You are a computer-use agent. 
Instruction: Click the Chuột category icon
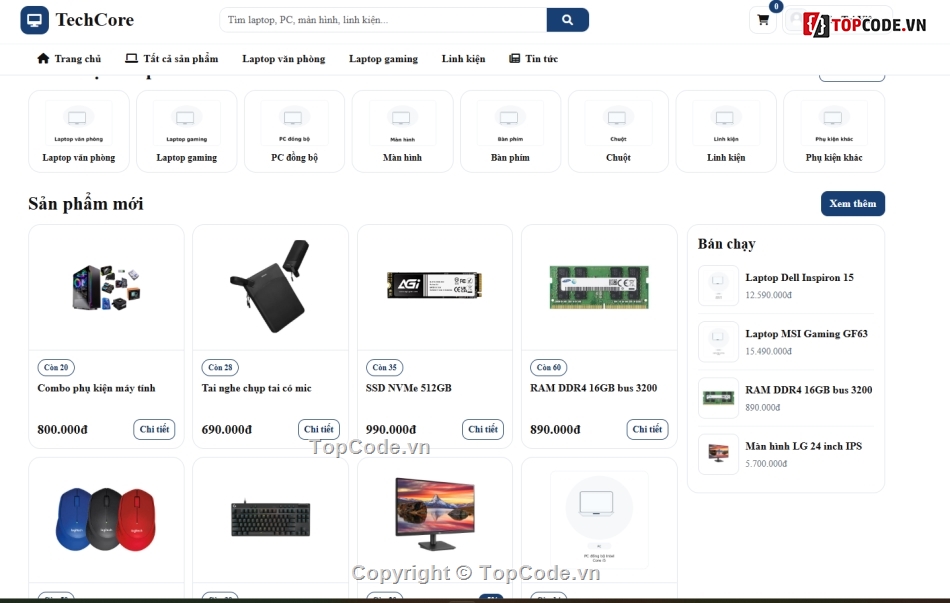(x=618, y=123)
